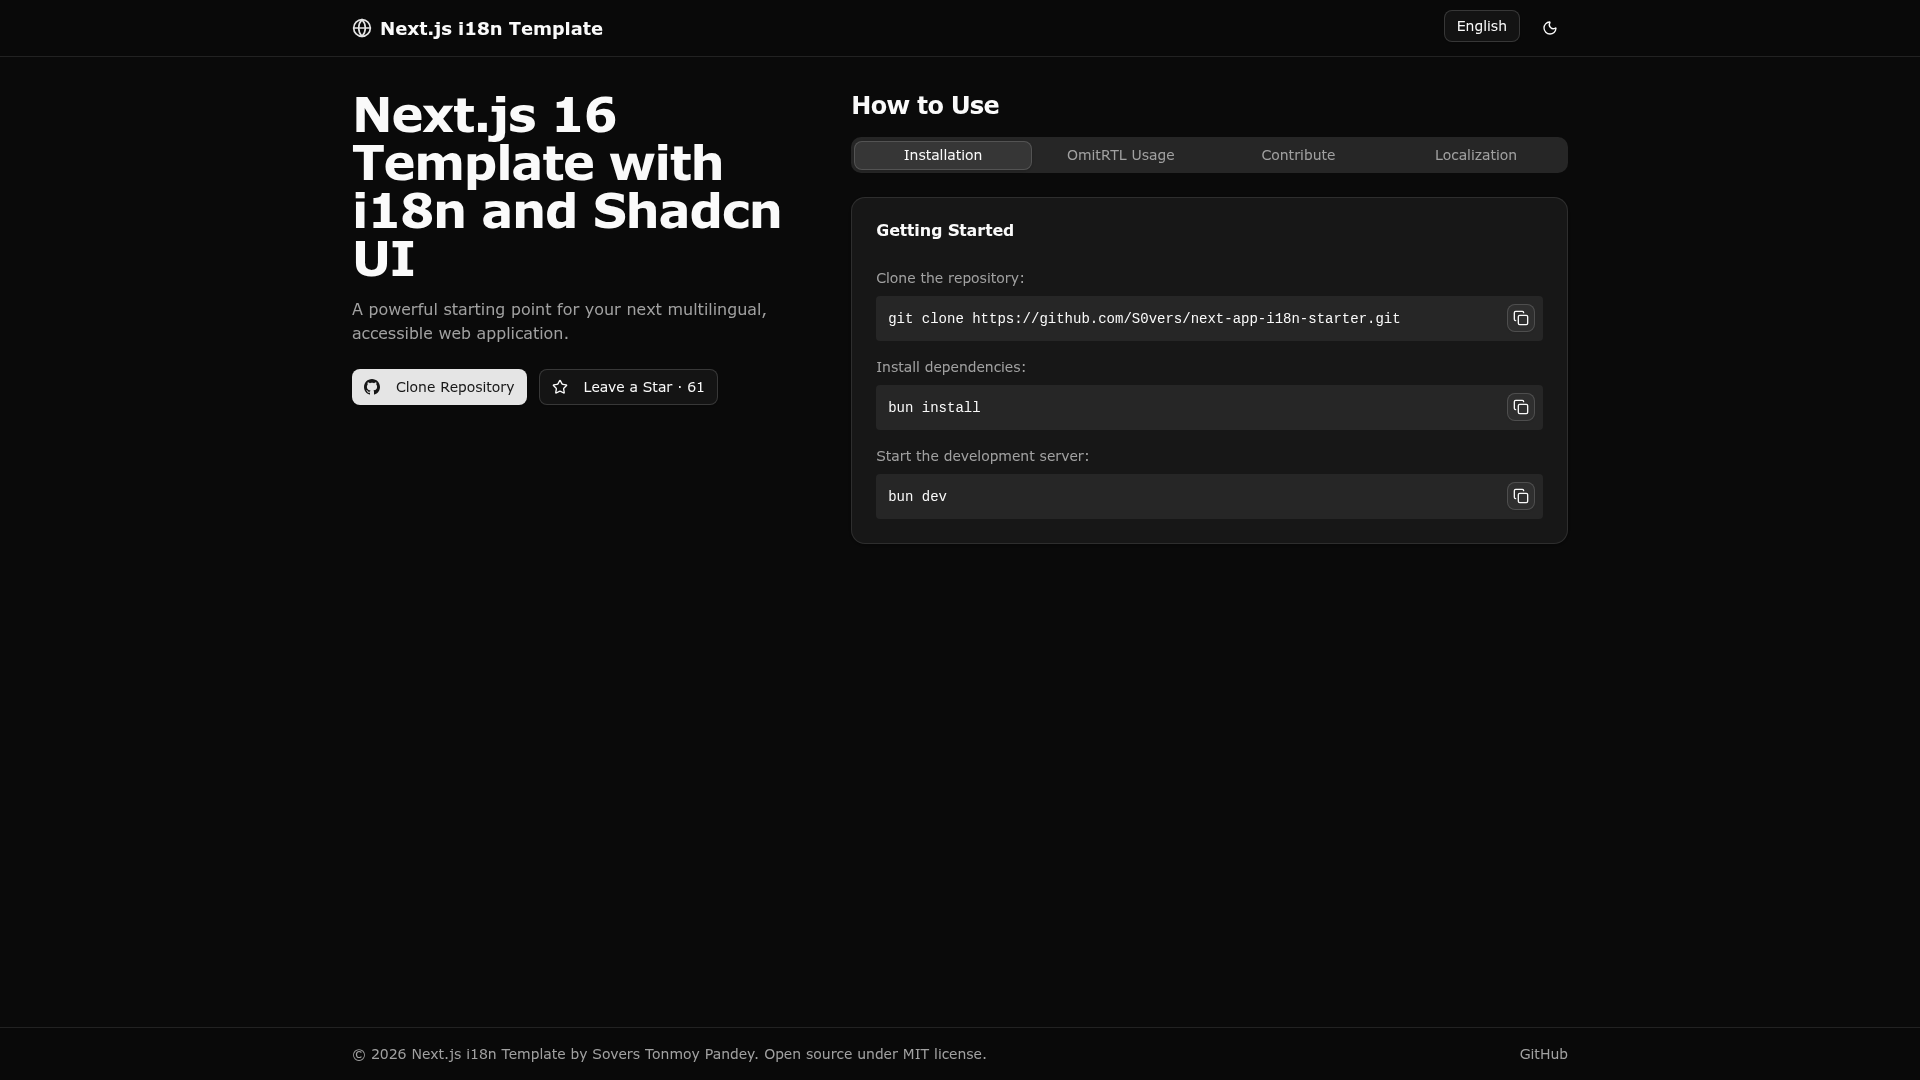The image size is (1920, 1080).
Task: Click the 'bun install' code text
Action: click(934, 408)
